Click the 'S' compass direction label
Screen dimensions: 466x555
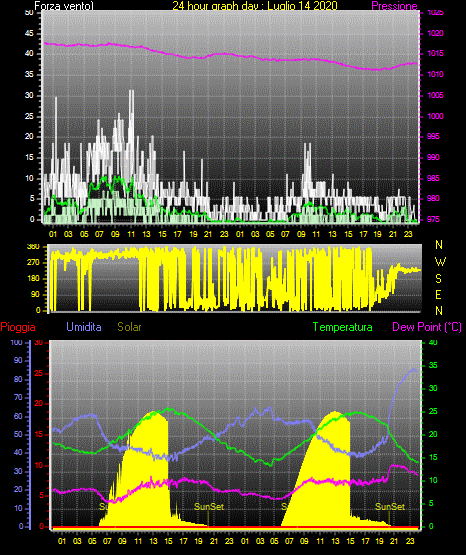click(438, 279)
